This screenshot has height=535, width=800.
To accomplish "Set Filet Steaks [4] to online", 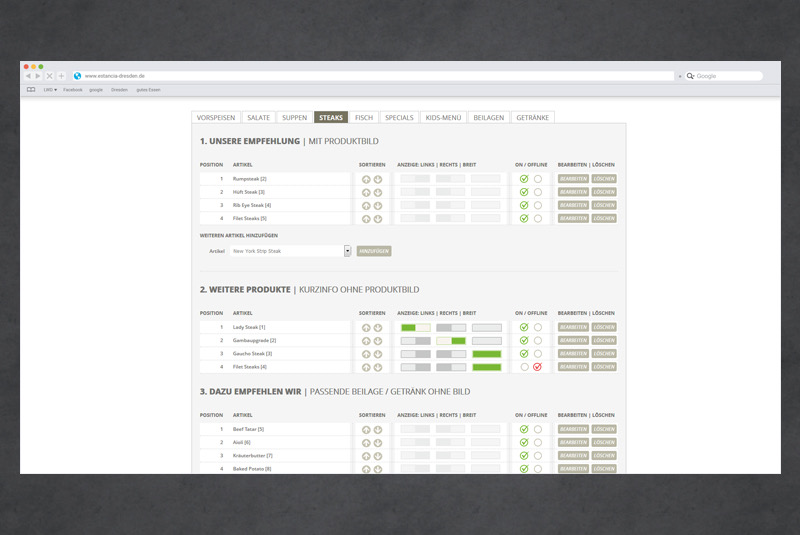I will click(x=524, y=367).
